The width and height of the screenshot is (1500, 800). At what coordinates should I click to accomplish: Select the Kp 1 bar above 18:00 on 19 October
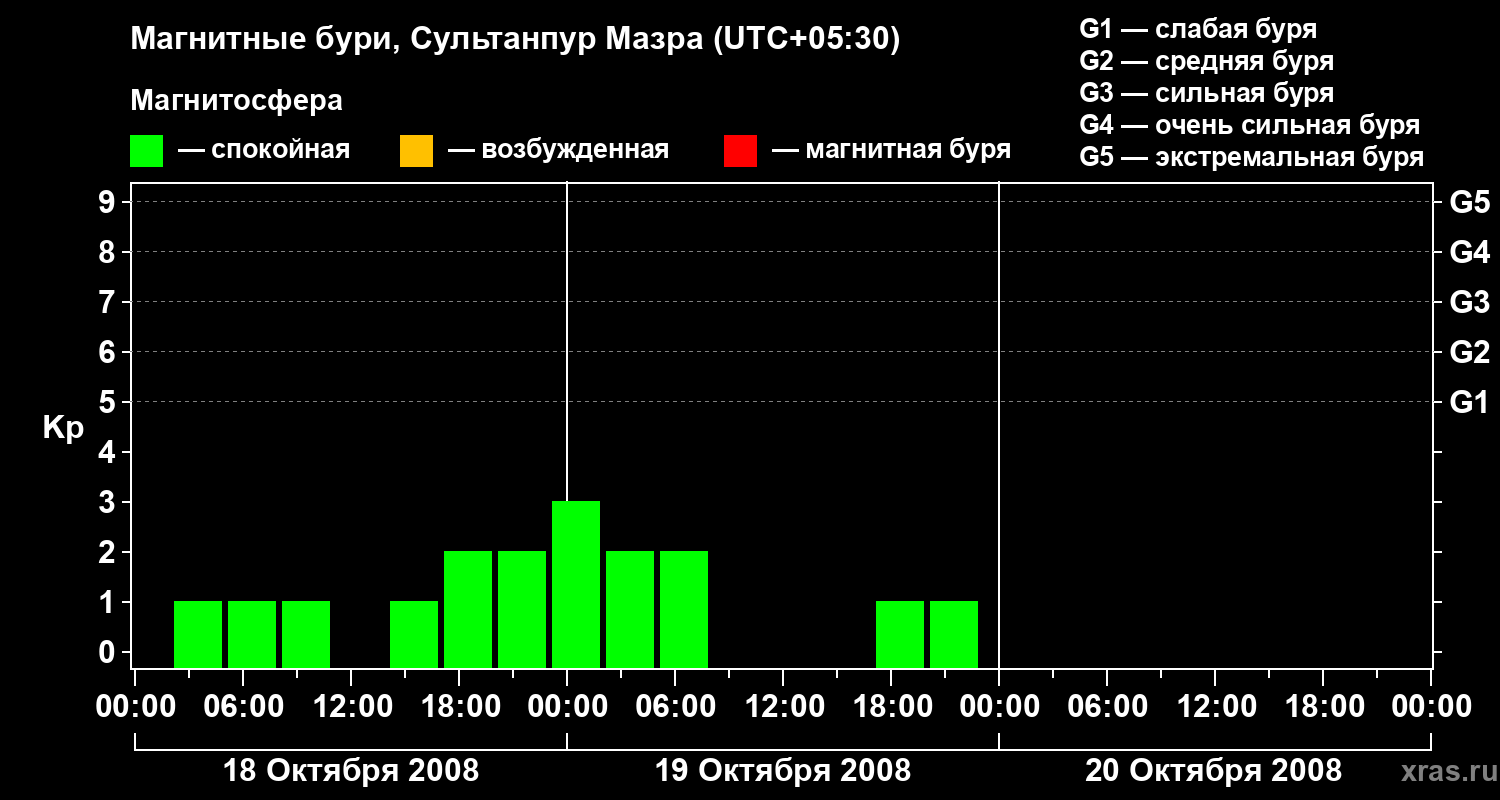[x=900, y=634]
